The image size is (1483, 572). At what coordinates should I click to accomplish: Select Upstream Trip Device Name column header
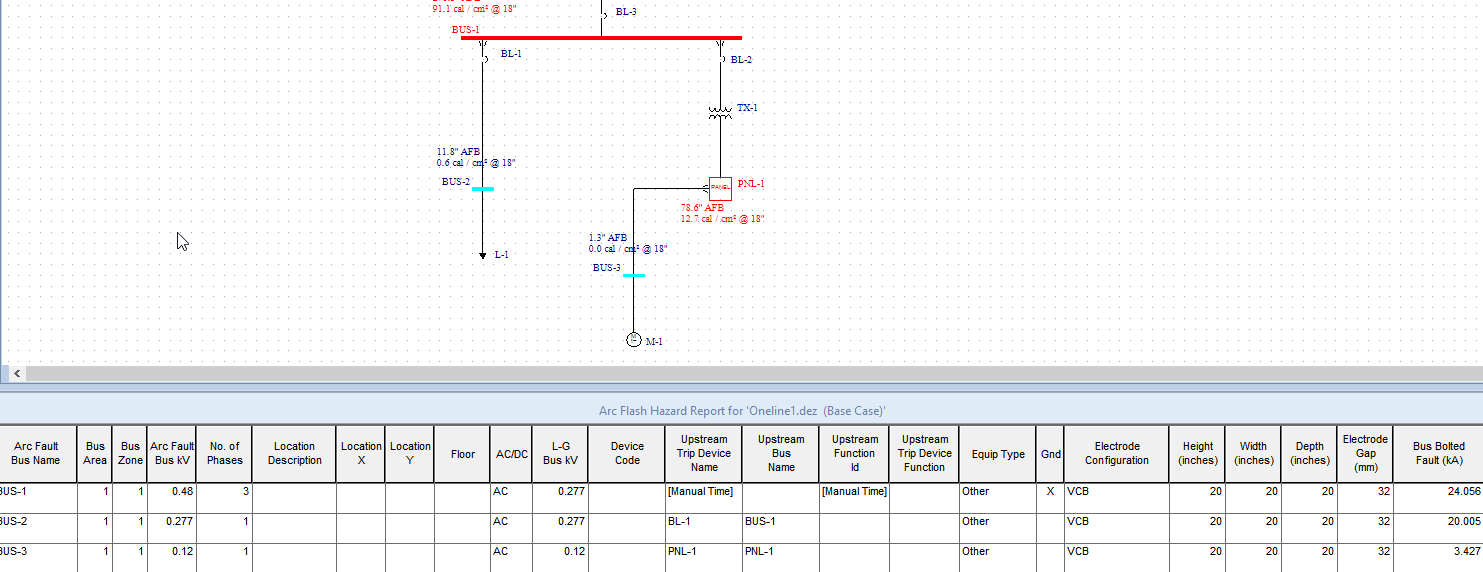pos(704,454)
